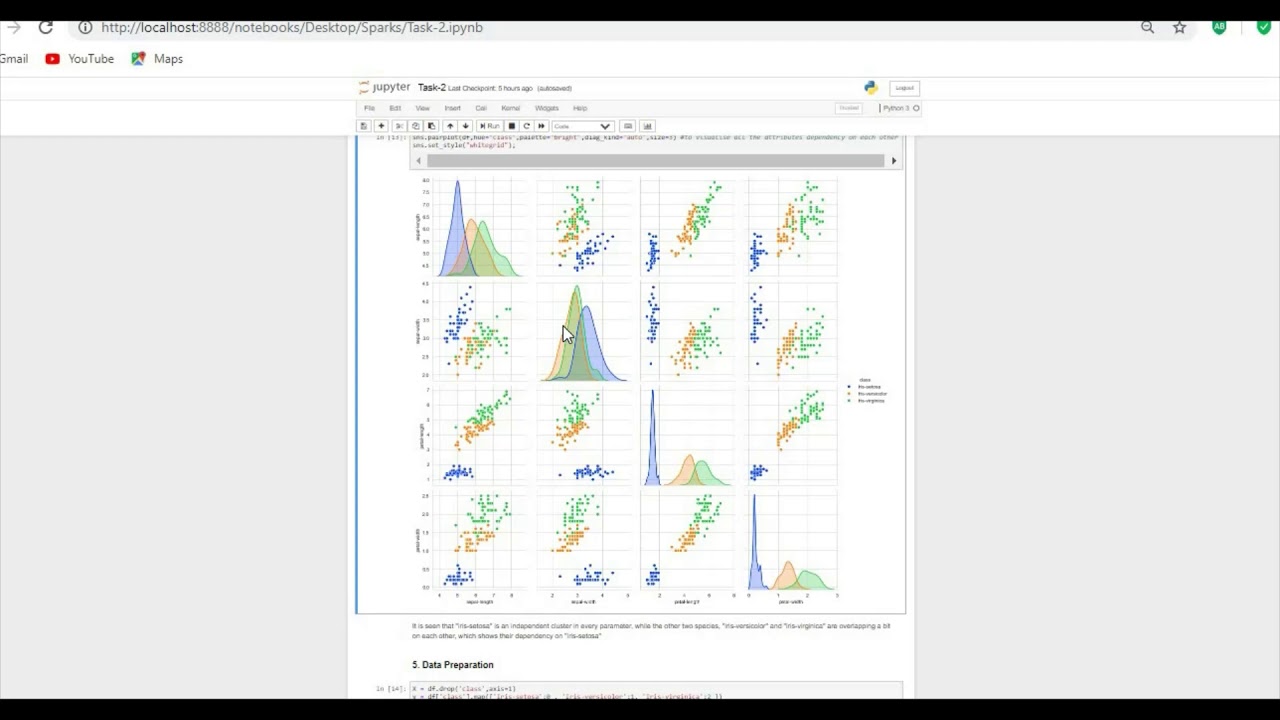
Task: Open the Help menu
Action: (580, 108)
